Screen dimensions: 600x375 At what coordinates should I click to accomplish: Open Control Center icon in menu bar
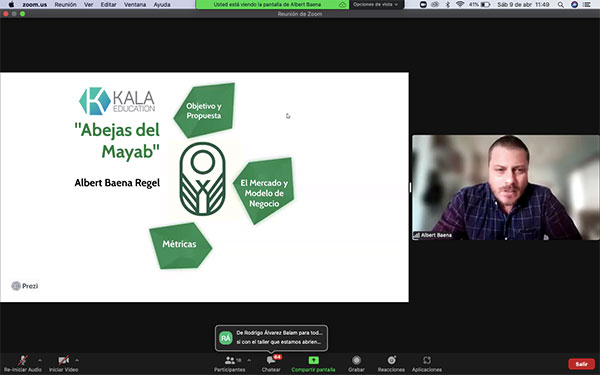[x=587, y=5]
